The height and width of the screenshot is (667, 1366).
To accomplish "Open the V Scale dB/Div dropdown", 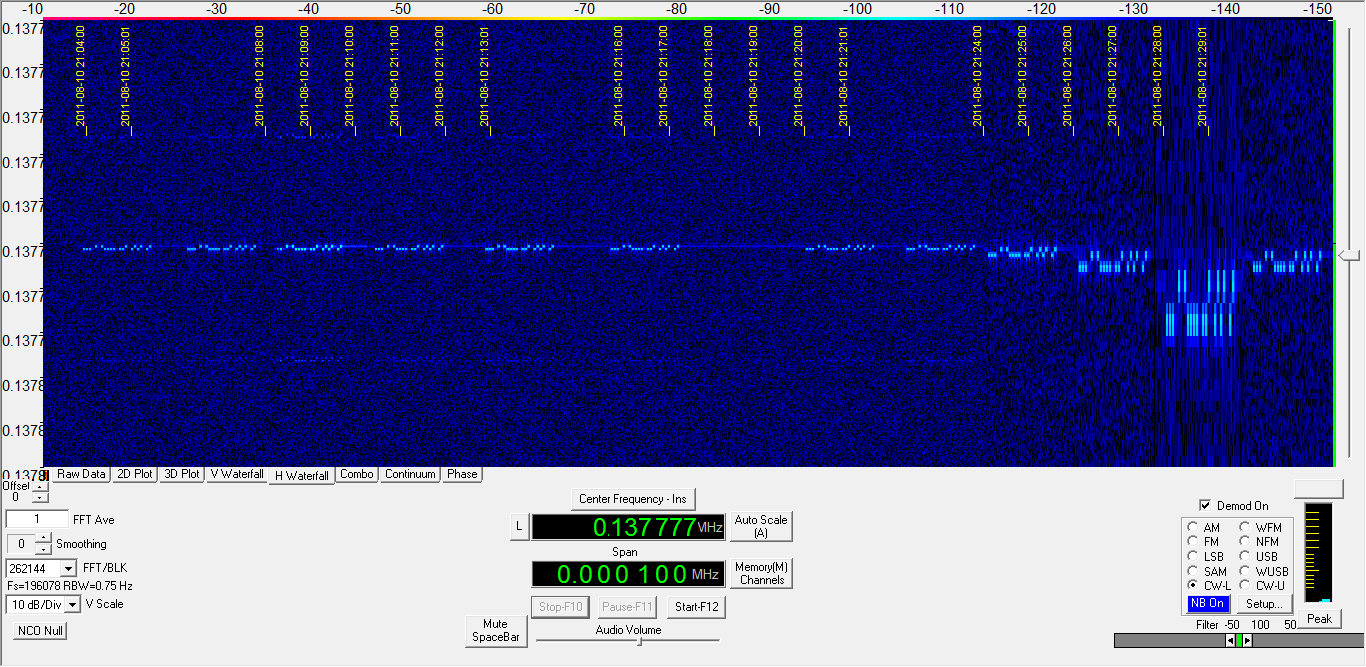I will pos(71,604).
